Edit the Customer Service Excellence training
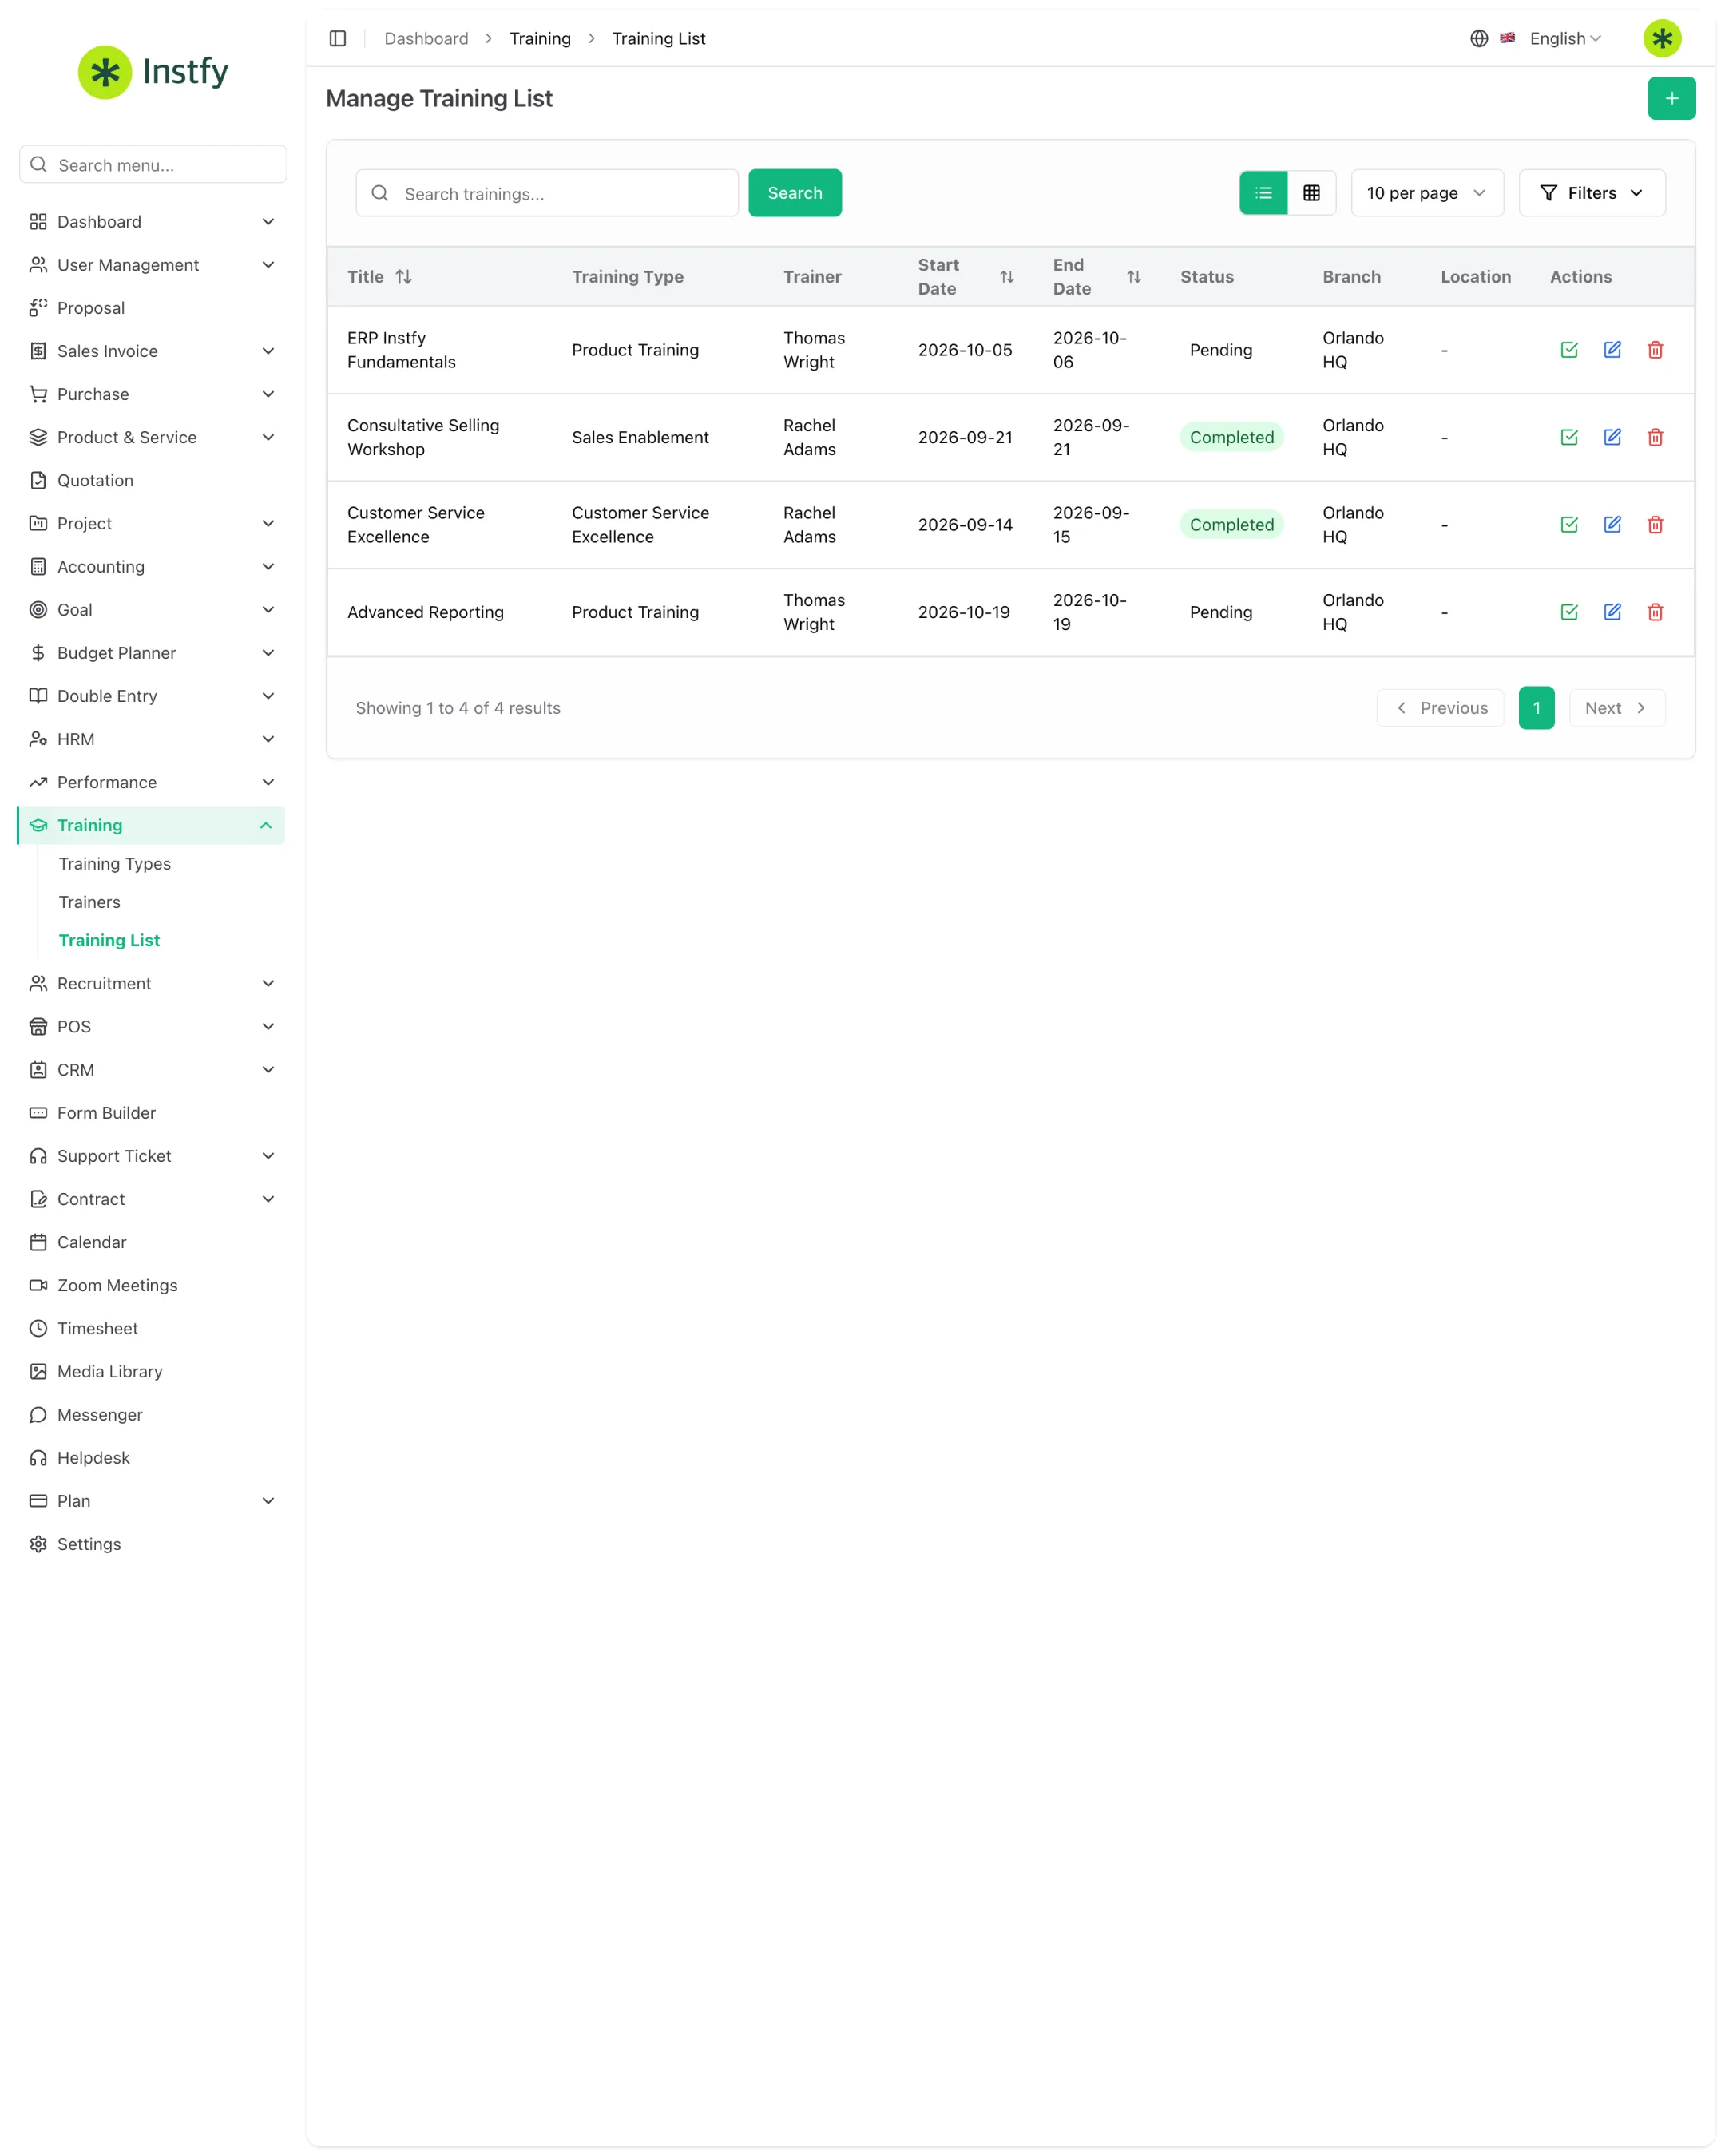 (1612, 525)
